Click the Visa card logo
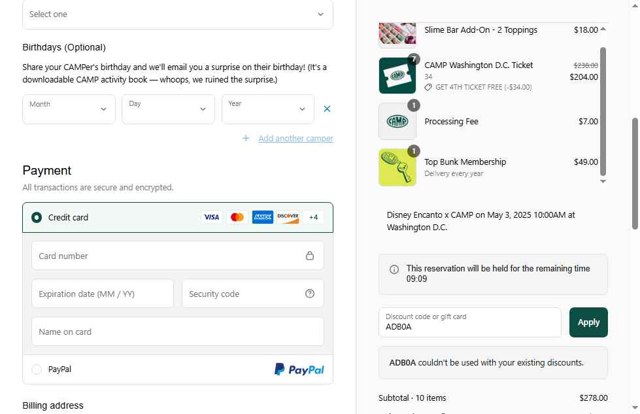 211,217
